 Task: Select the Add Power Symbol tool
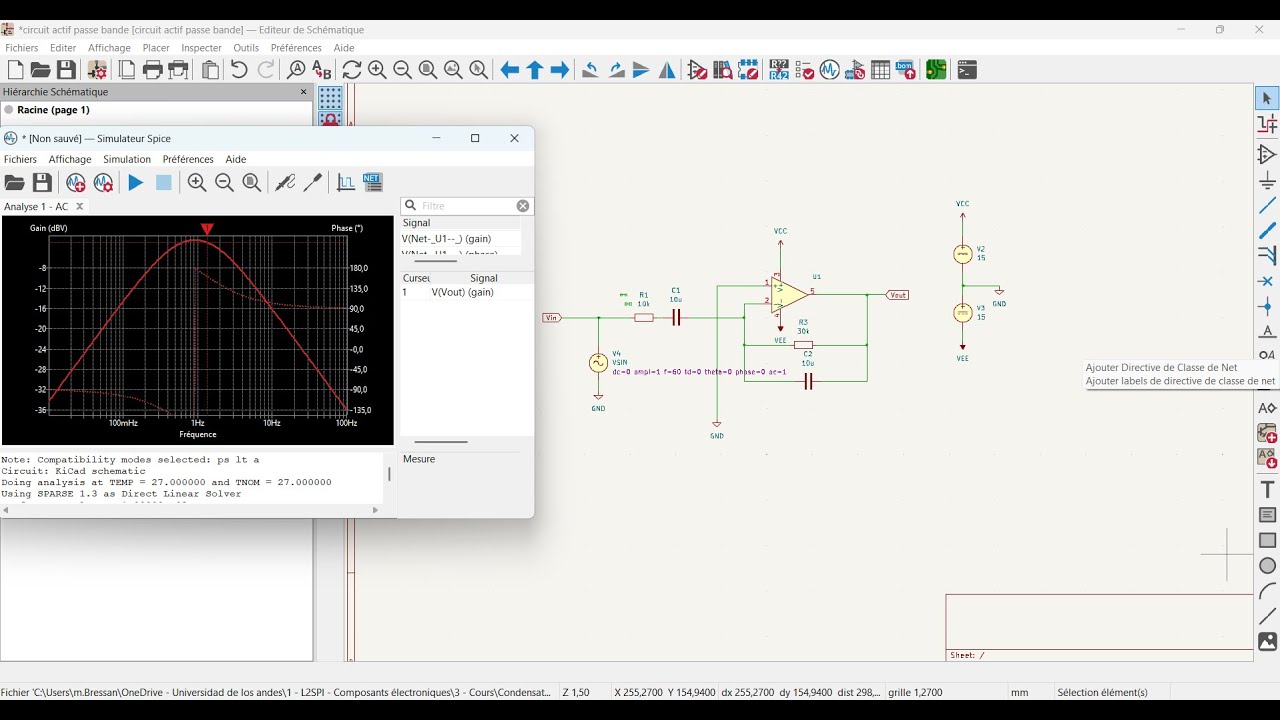tap(1267, 181)
